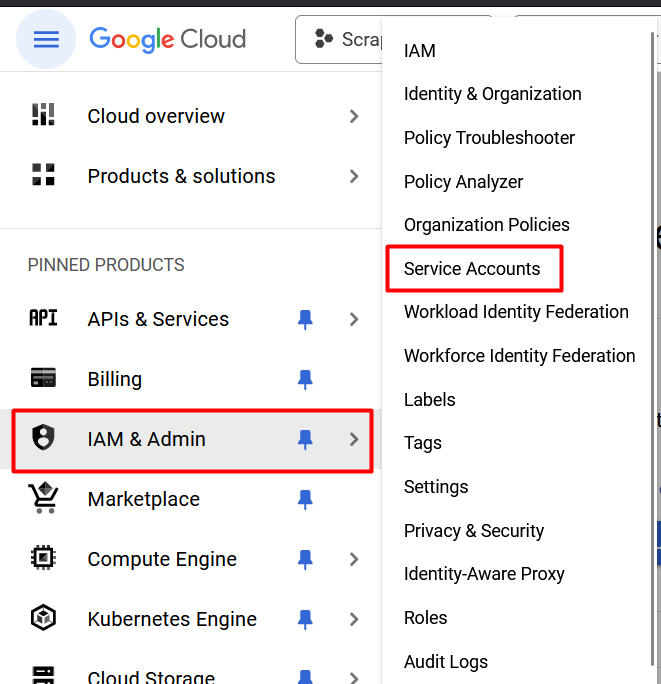Select Service Accounts in the submenu

pyautogui.click(x=472, y=269)
